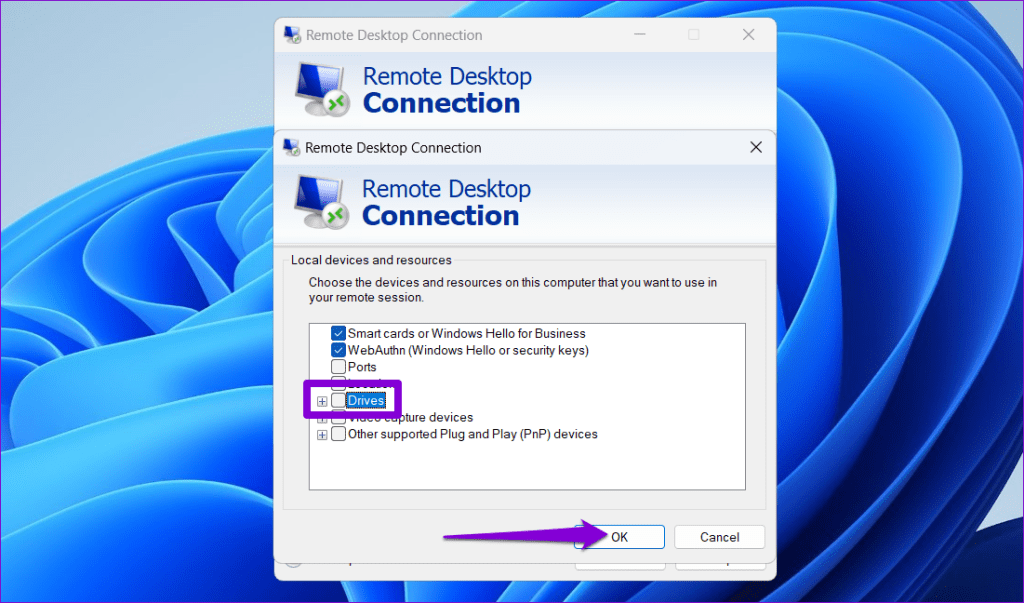Expand Video capture devices entry
Screen dimensions: 1024x603
coord(322,417)
